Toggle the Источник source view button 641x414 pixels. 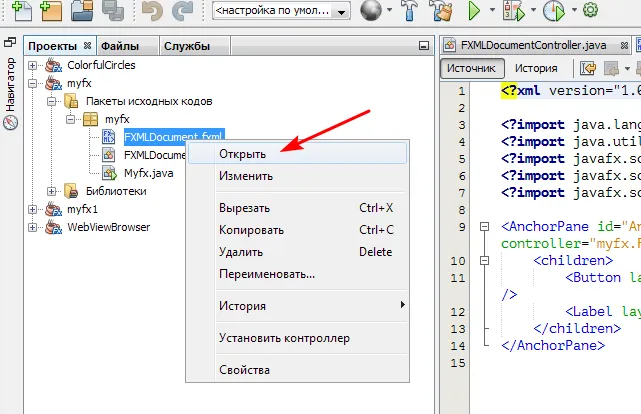tap(471, 68)
